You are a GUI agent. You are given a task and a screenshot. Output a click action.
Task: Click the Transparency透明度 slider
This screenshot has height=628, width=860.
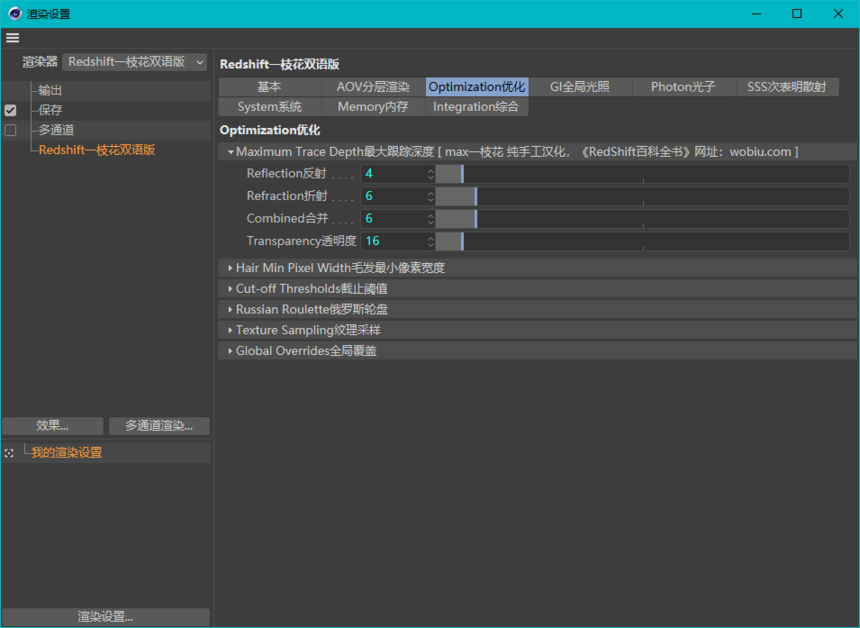pos(642,241)
